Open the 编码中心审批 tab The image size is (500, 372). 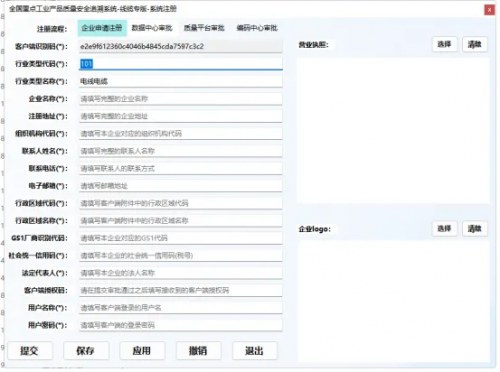pyautogui.click(x=257, y=28)
